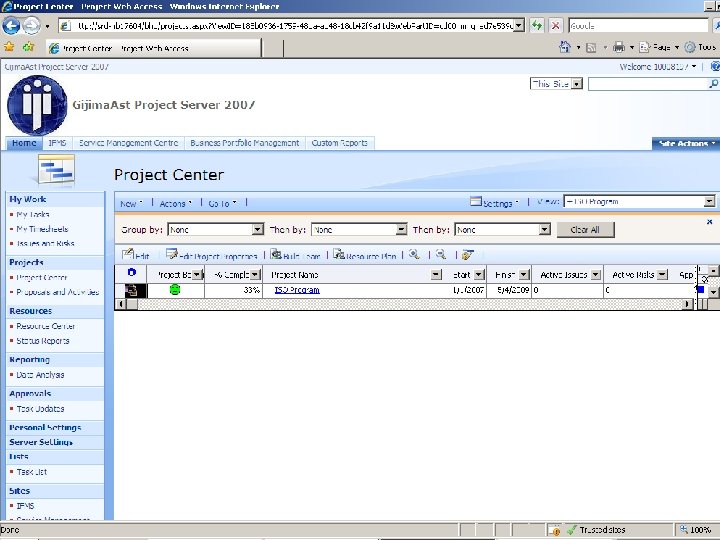Click the browser Forward arrow button
Screen dimensions: 720x540
tap(31, 26)
